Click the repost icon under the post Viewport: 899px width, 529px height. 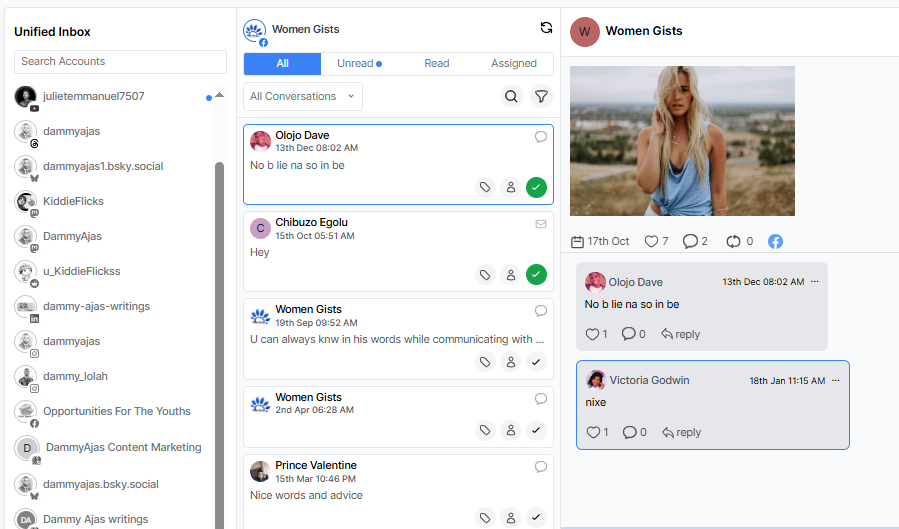tap(732, 242)
